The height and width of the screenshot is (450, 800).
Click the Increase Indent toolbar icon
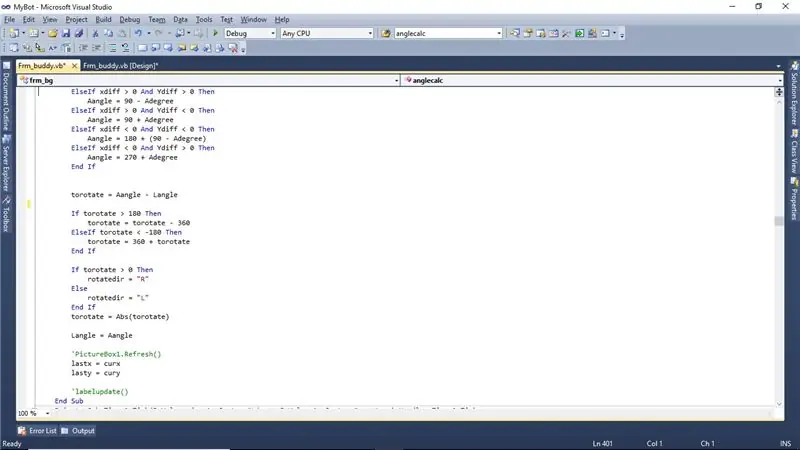point(96,48)
